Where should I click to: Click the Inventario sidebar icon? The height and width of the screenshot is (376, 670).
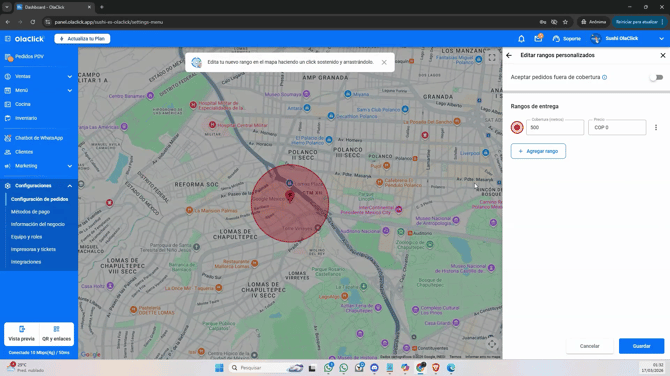pyautogui.click(x=8, y=118)
